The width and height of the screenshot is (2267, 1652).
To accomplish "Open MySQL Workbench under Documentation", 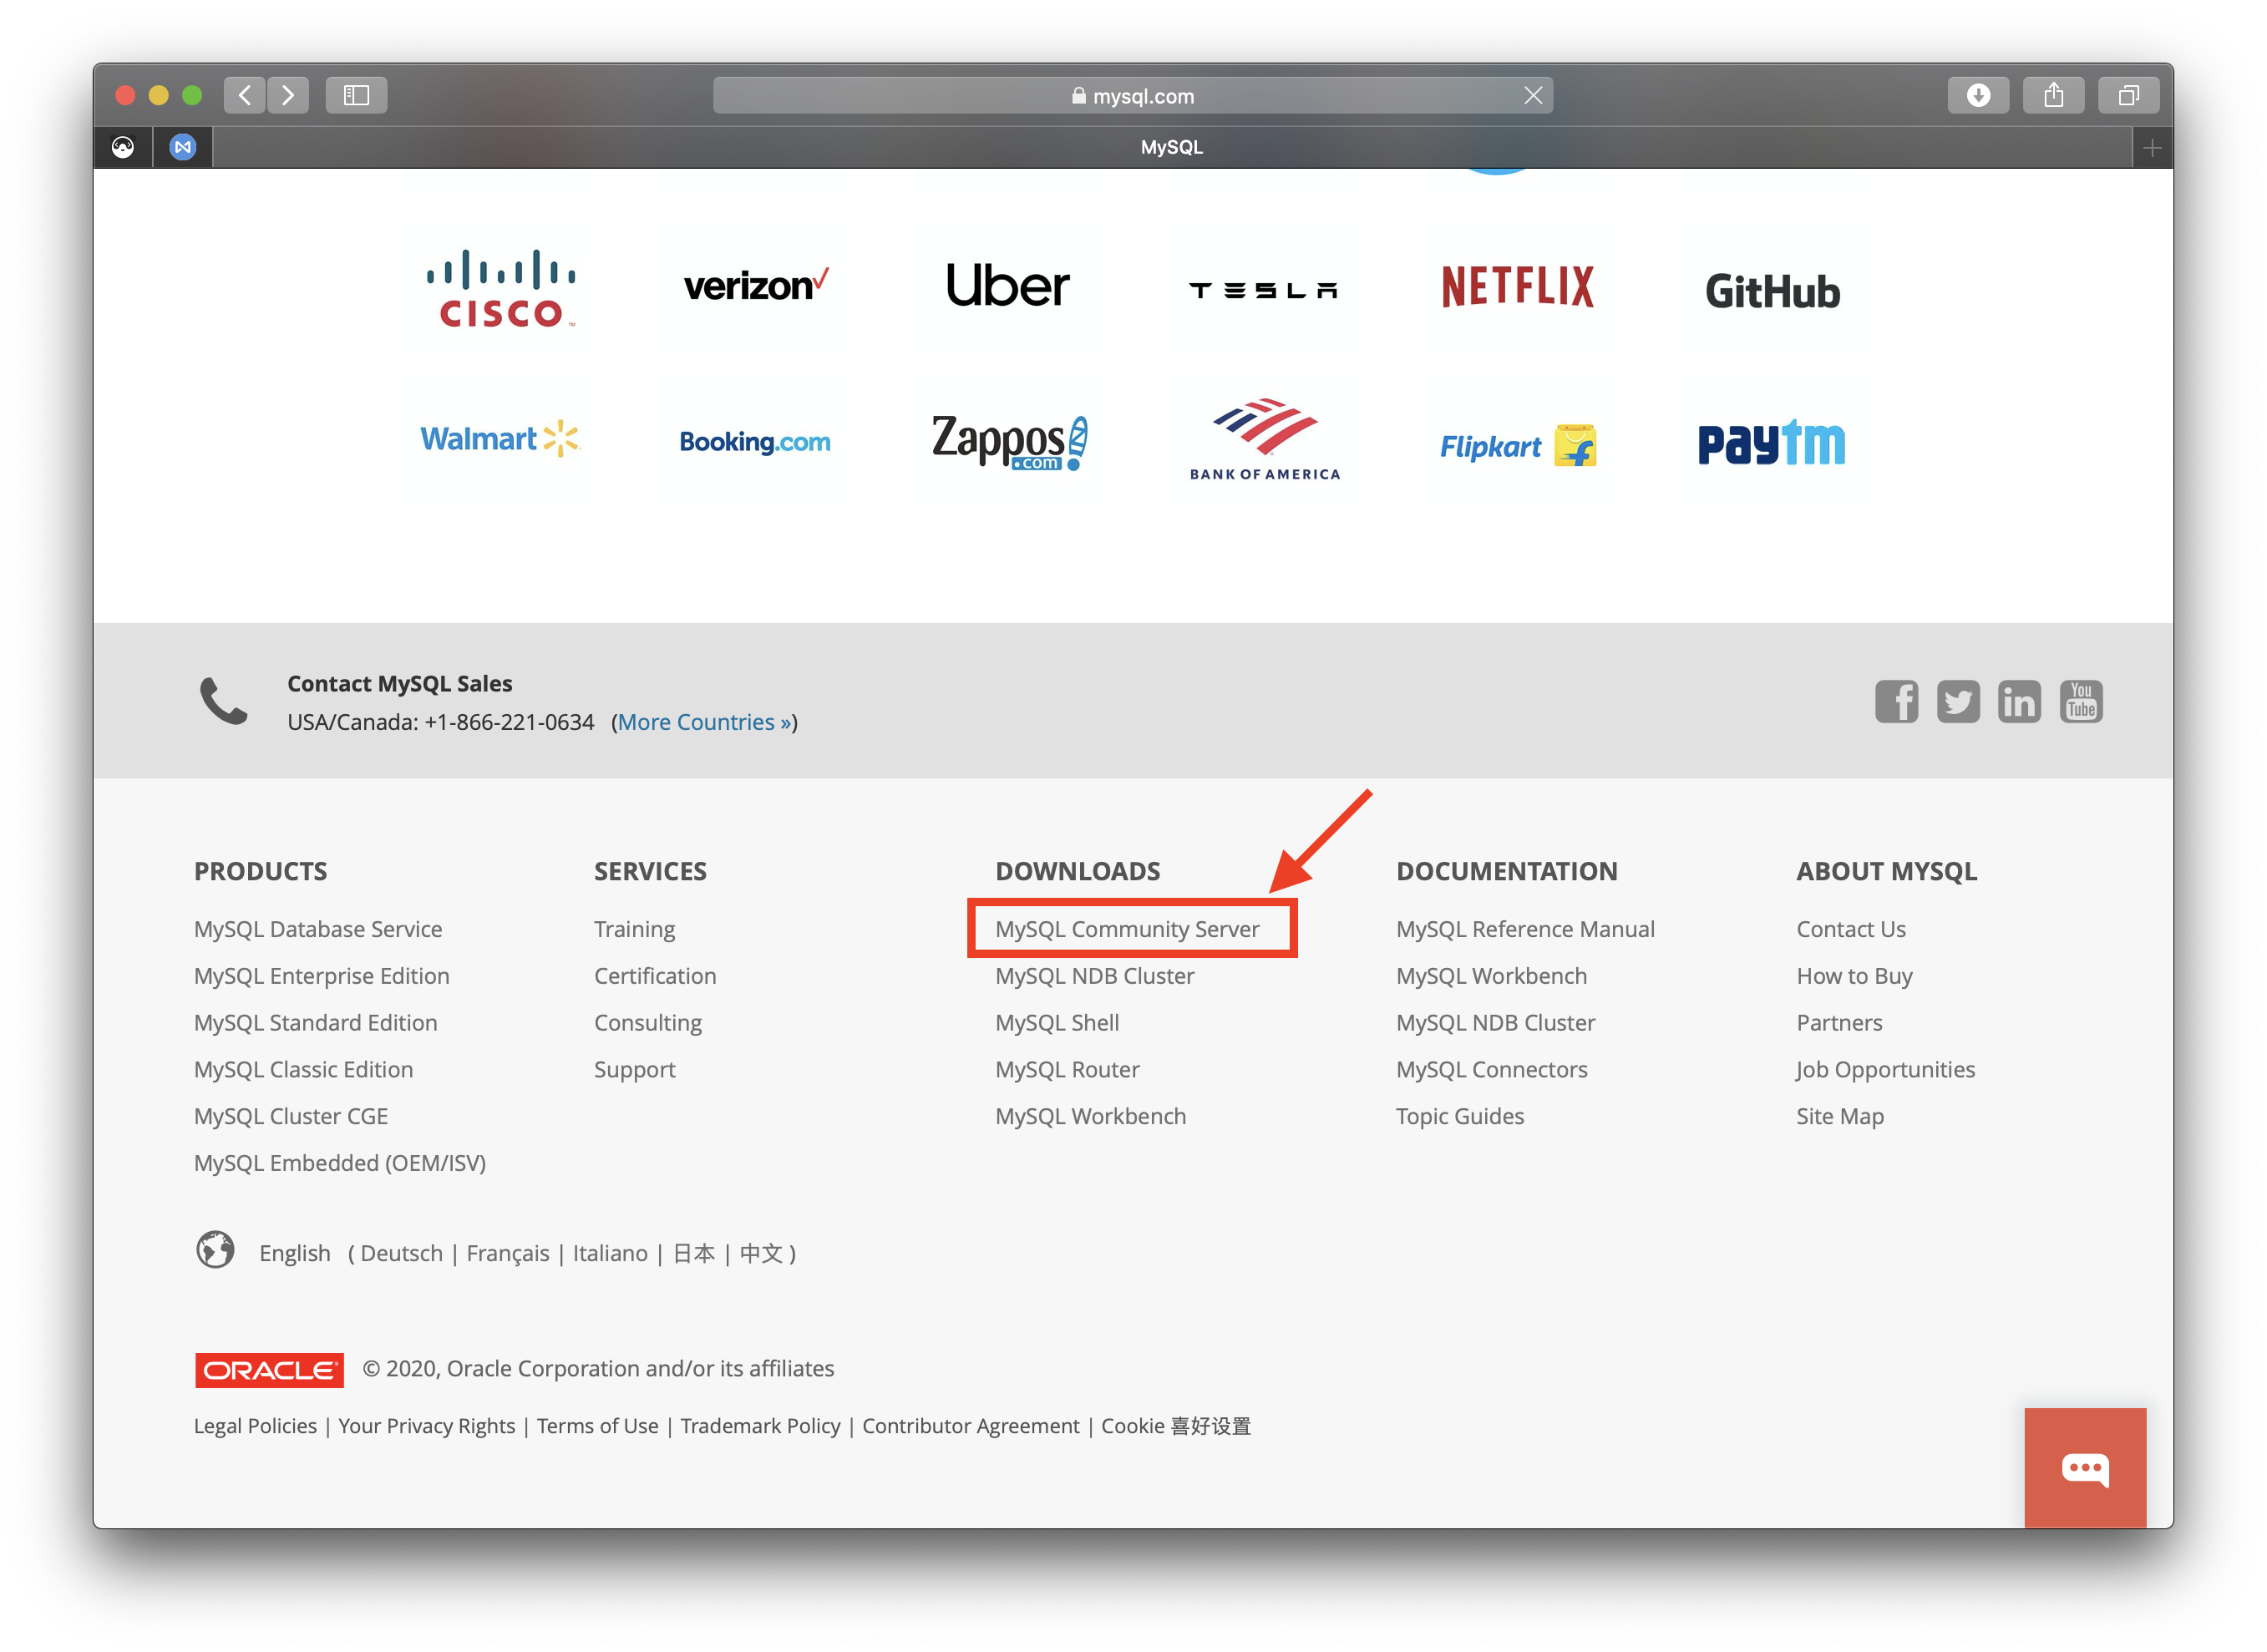I will coord(1491,976).
